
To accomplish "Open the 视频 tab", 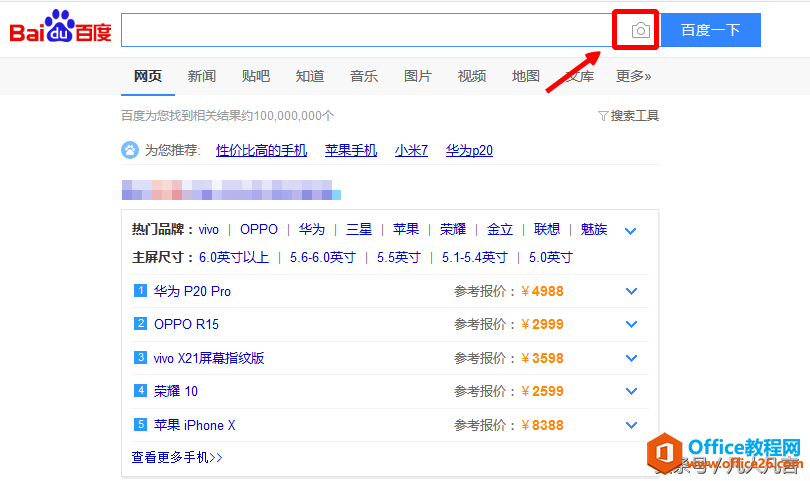I will pos(472,76).
